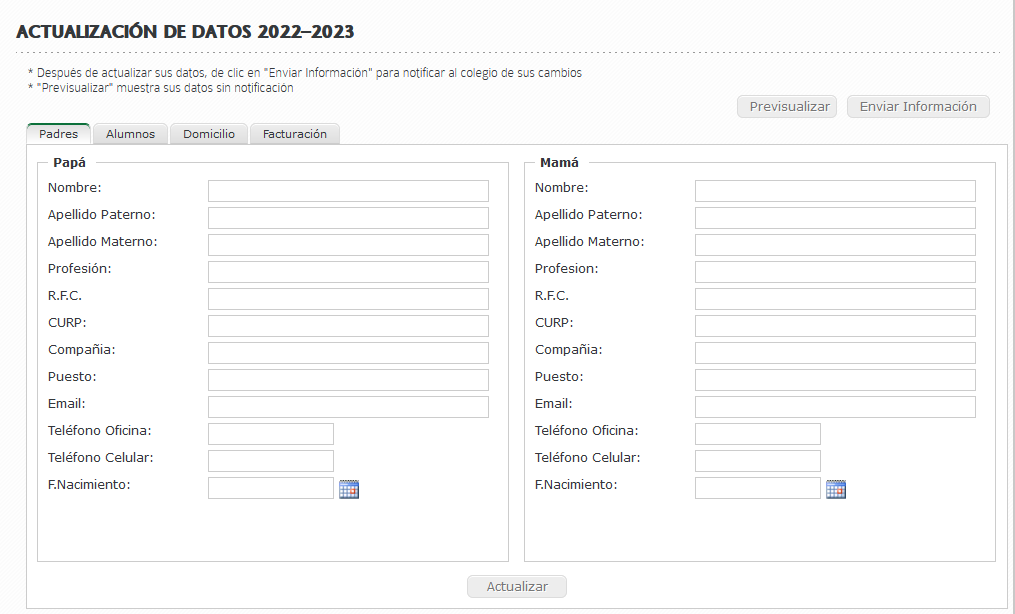Click Papá's Apellido Paterno field

348,218
